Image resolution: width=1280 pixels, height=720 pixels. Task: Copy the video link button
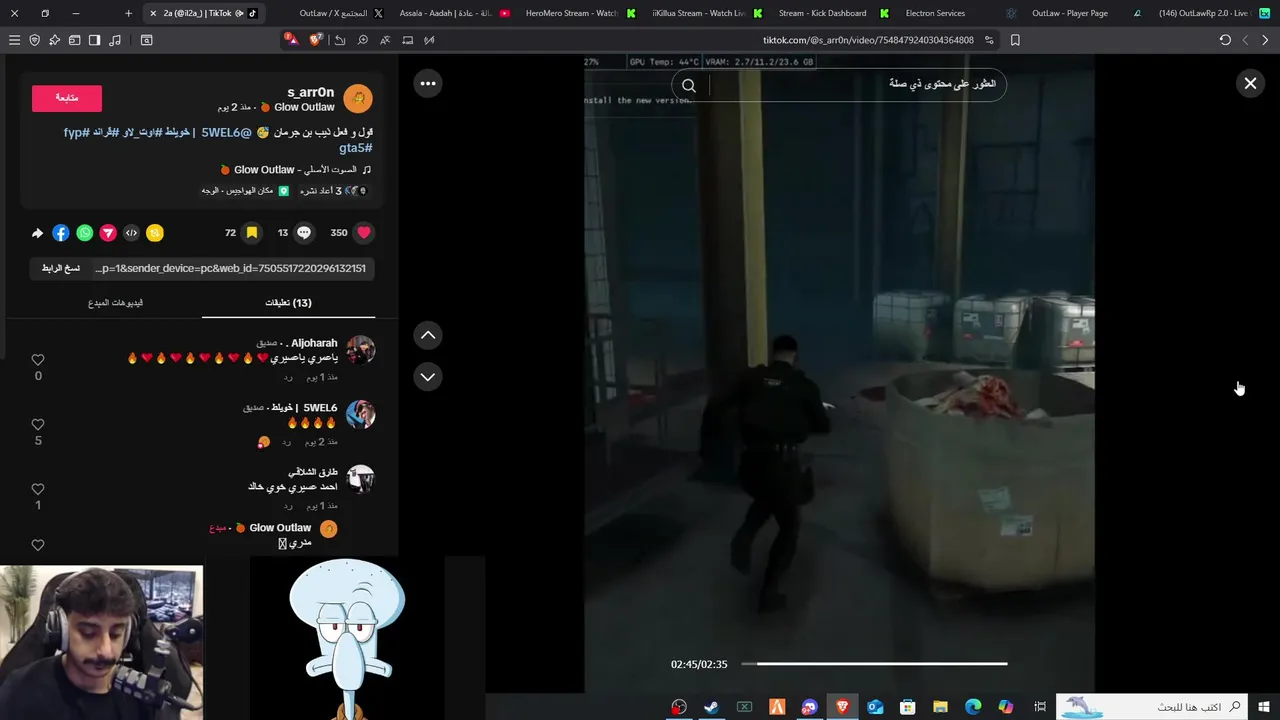point(61,268)
